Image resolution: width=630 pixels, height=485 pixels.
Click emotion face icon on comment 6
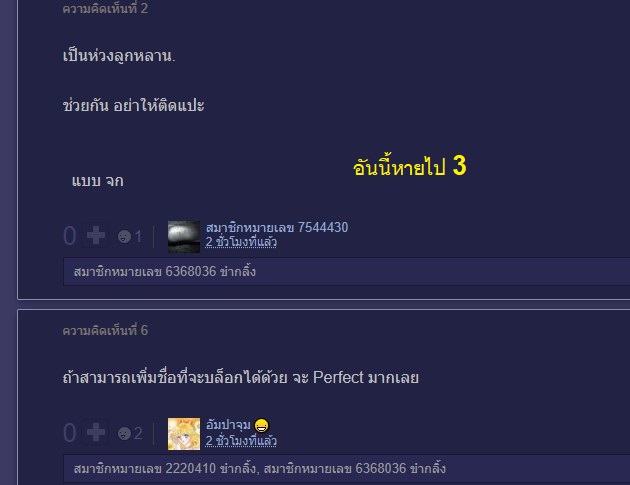click(124, 433)
